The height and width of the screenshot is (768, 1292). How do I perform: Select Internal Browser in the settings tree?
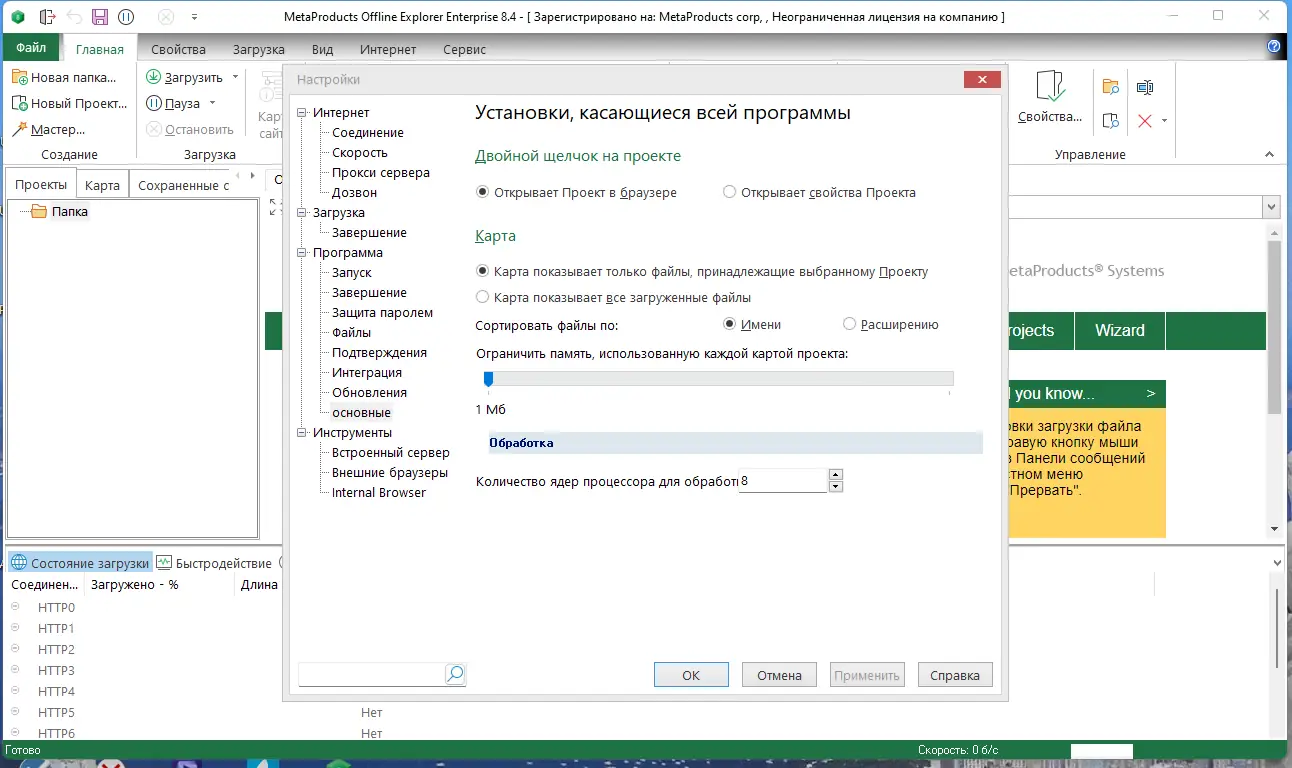[379, 493]
